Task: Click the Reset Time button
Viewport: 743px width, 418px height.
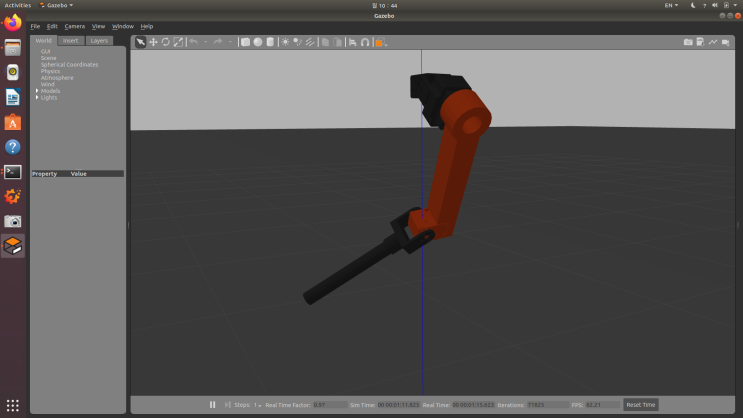Action: pyautogui.click(x=641, y=405)
